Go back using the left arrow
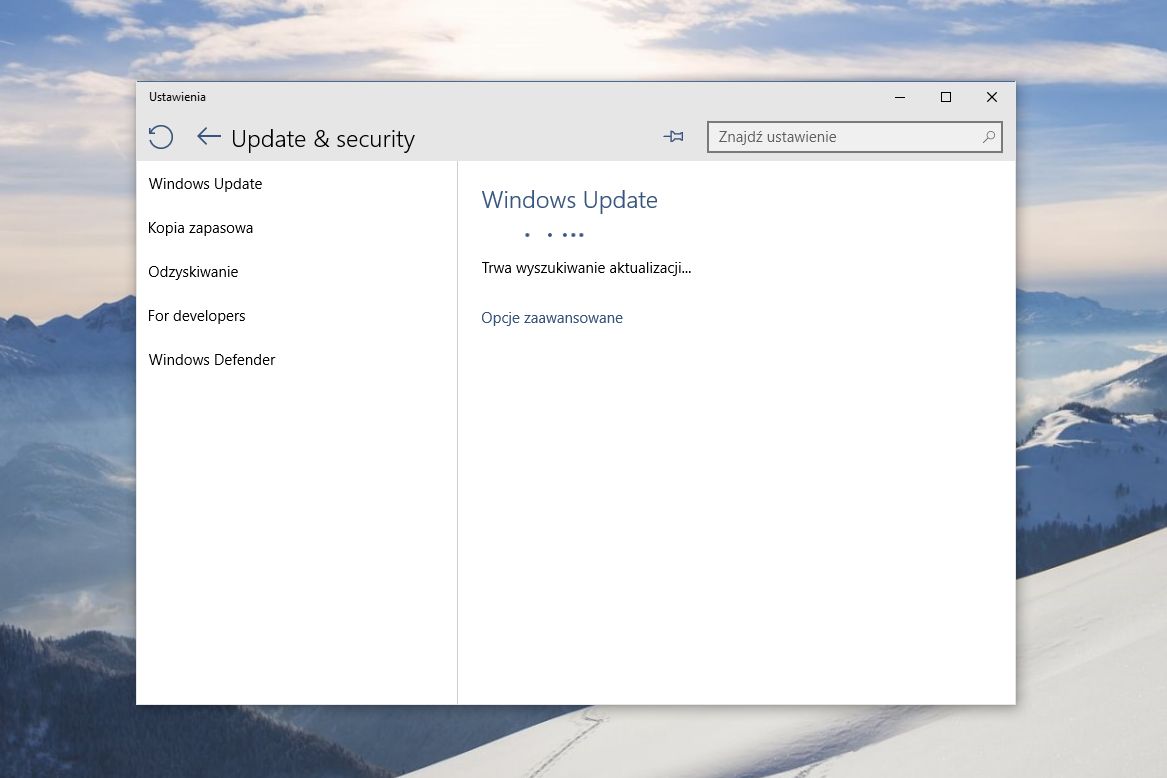The height and width of the screenshot is (778, 1167). [208, 136]
